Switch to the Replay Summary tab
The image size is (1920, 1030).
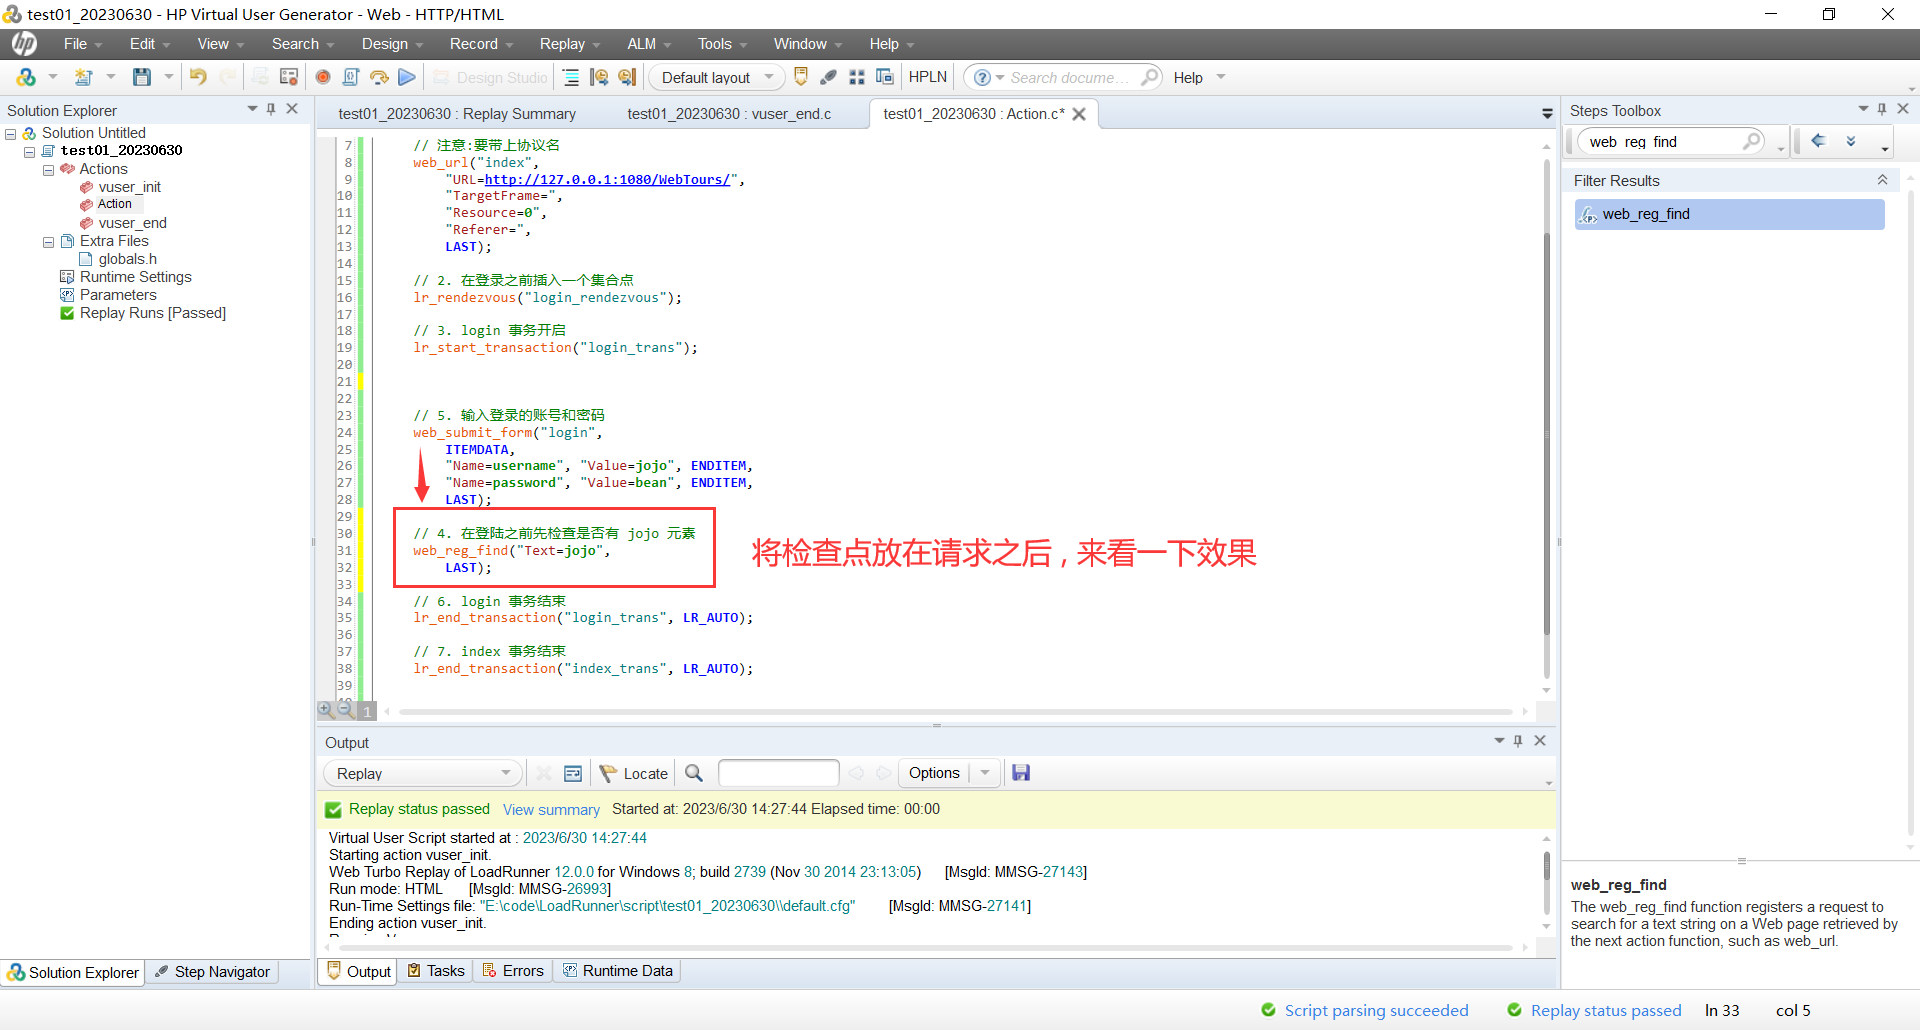tap(457, 114)
